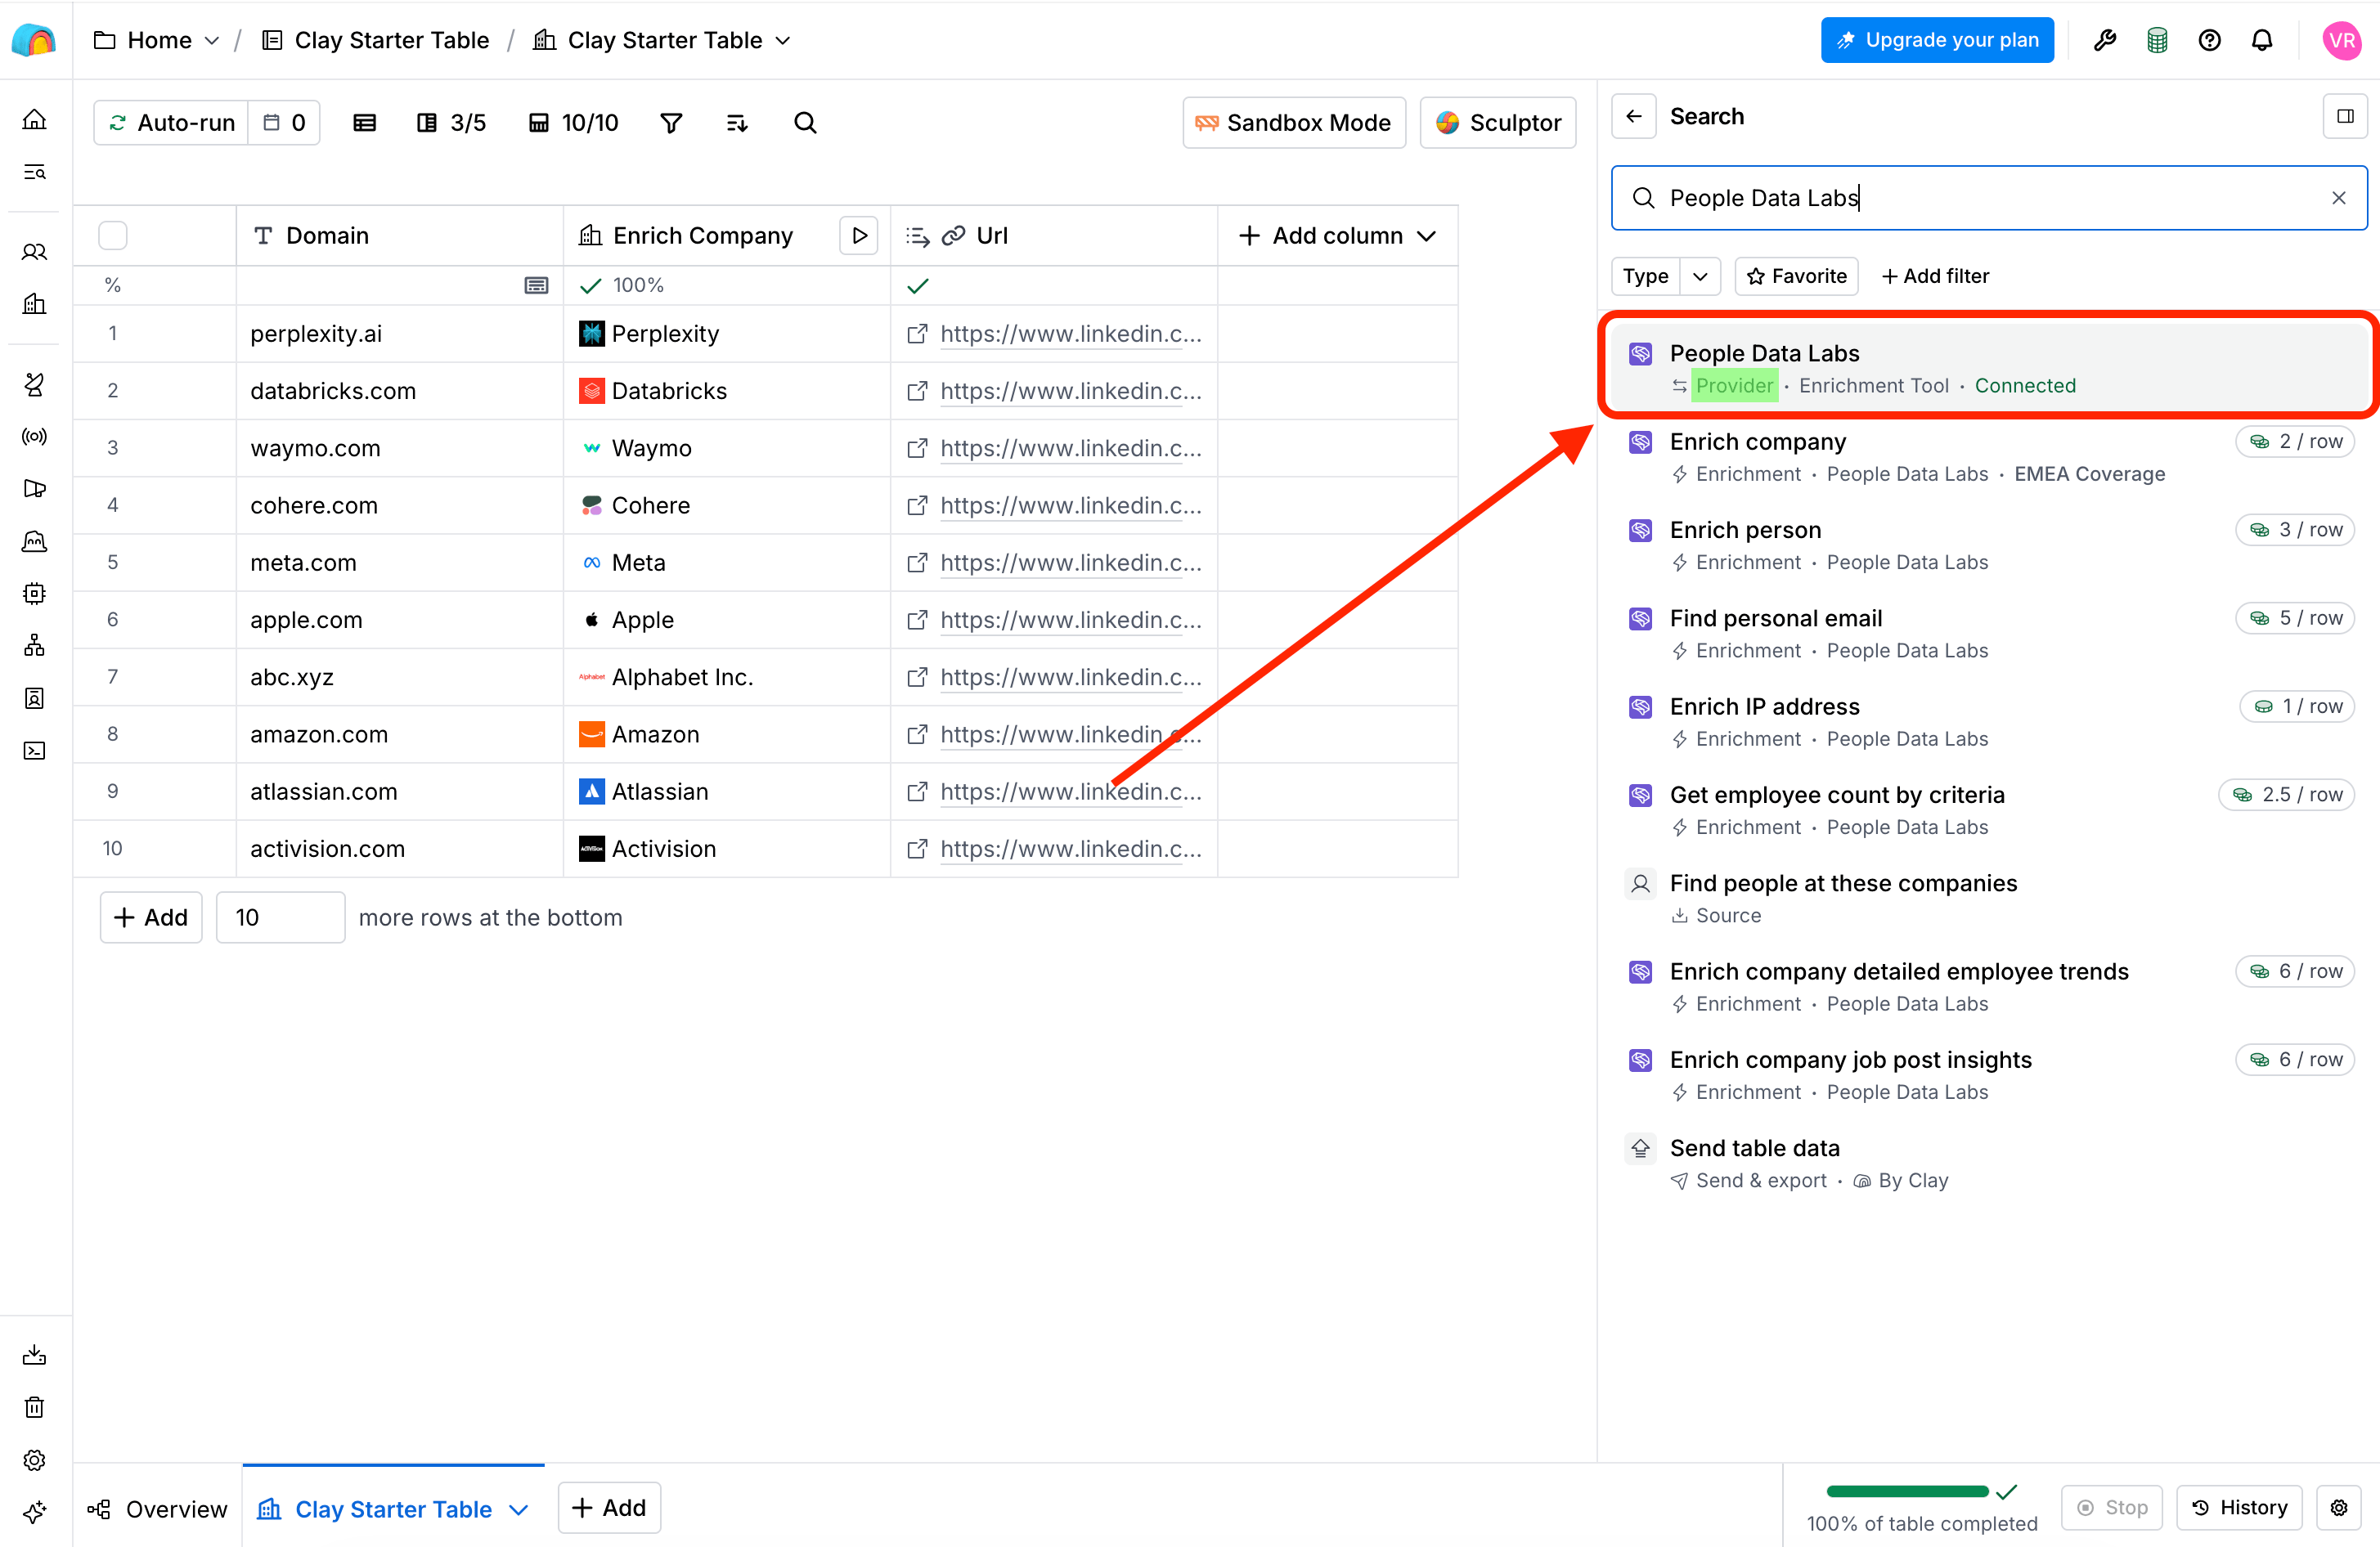Viewport: 2380px width, 1547px height.
Task: Click the scheduled runs counter showing 0
Action: [x=284, y=122]
